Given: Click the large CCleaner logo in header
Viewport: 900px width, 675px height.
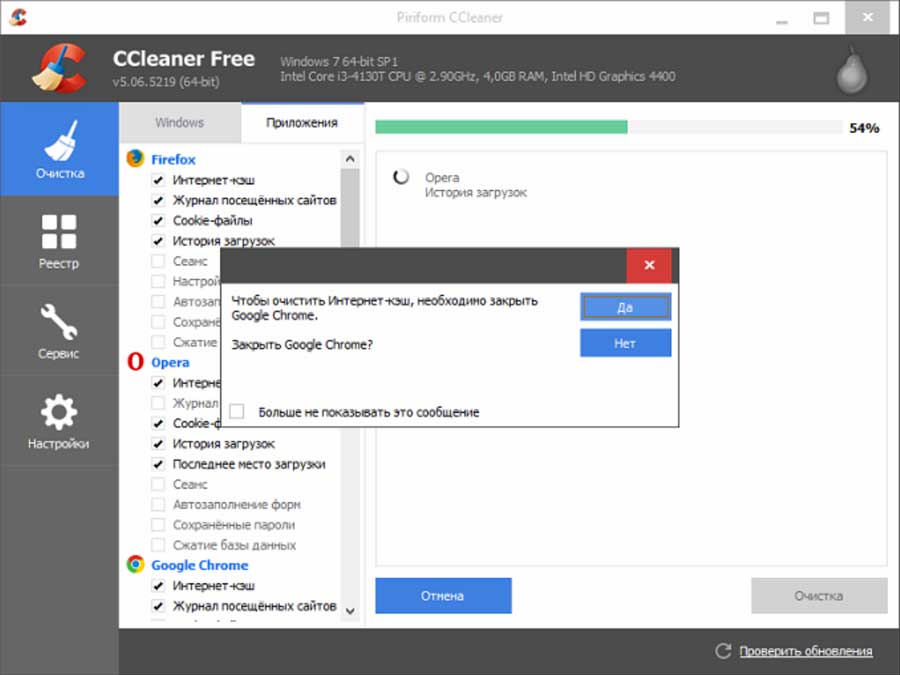Looking at the screenshot, I should coord(60,68).
